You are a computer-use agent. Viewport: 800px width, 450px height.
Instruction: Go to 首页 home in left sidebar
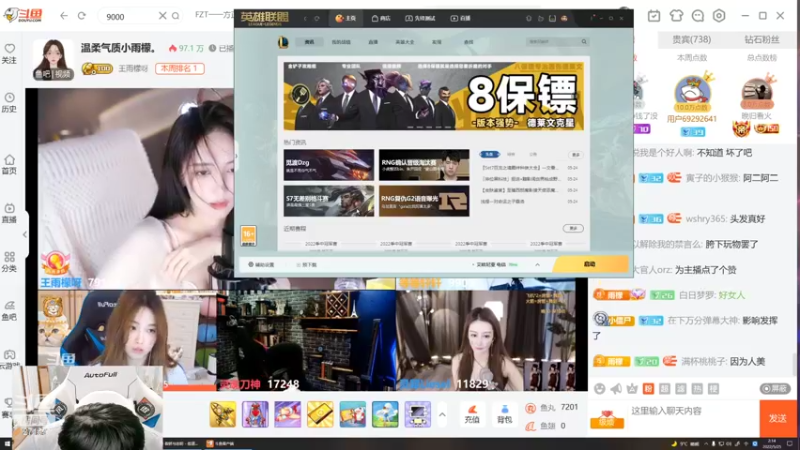pyautogui.click(x=9, y=164)
